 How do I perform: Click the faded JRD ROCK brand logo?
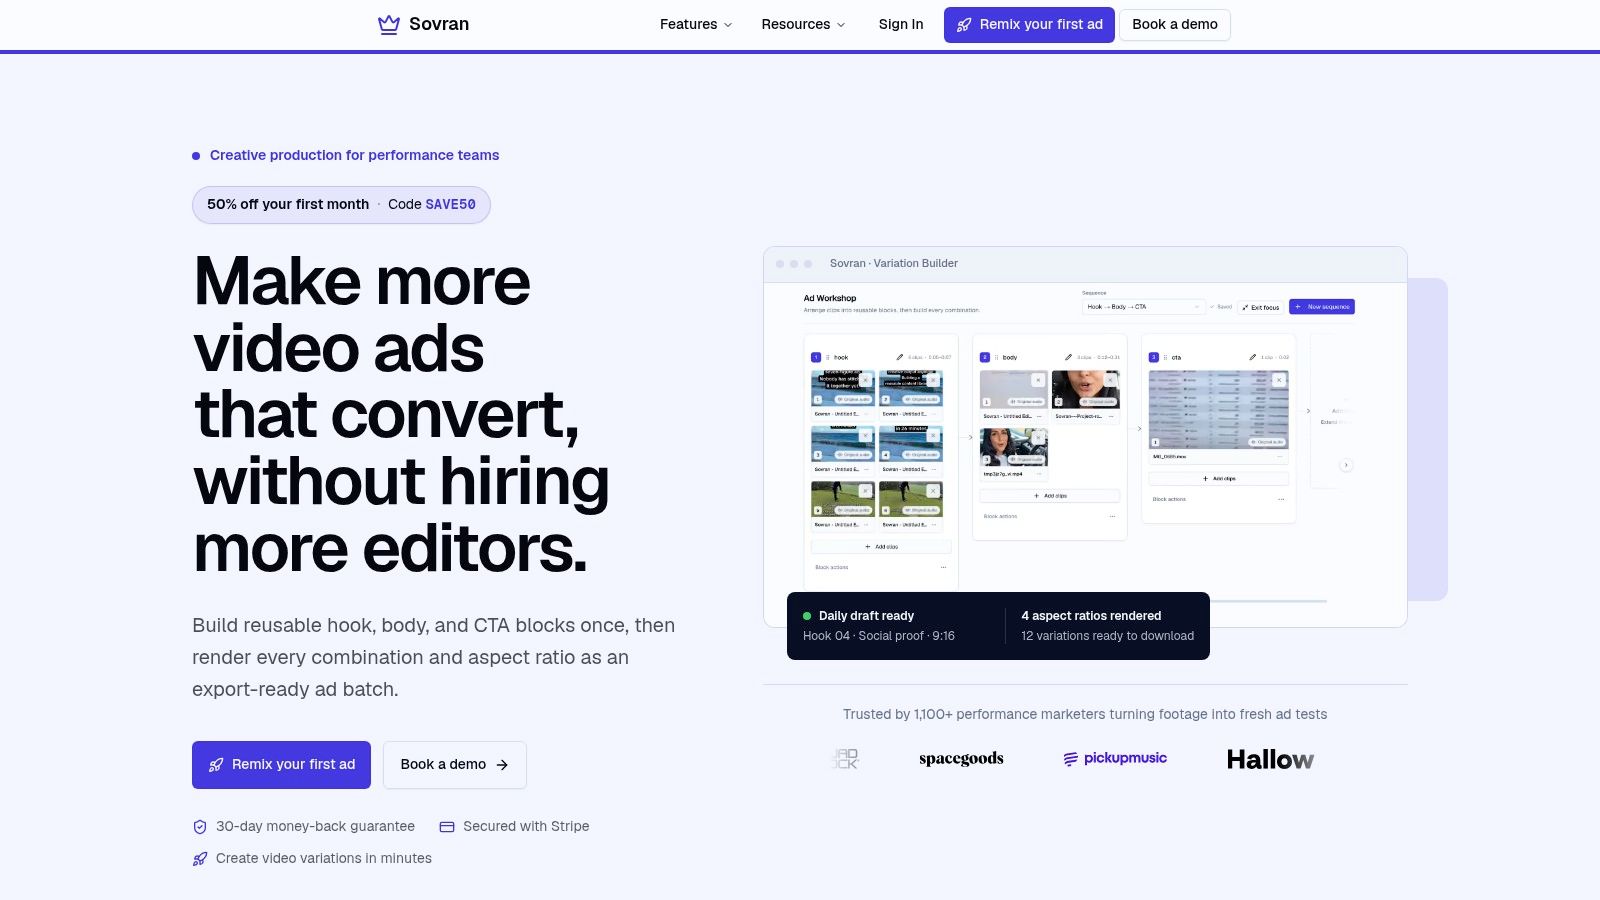tap(845, 759)
